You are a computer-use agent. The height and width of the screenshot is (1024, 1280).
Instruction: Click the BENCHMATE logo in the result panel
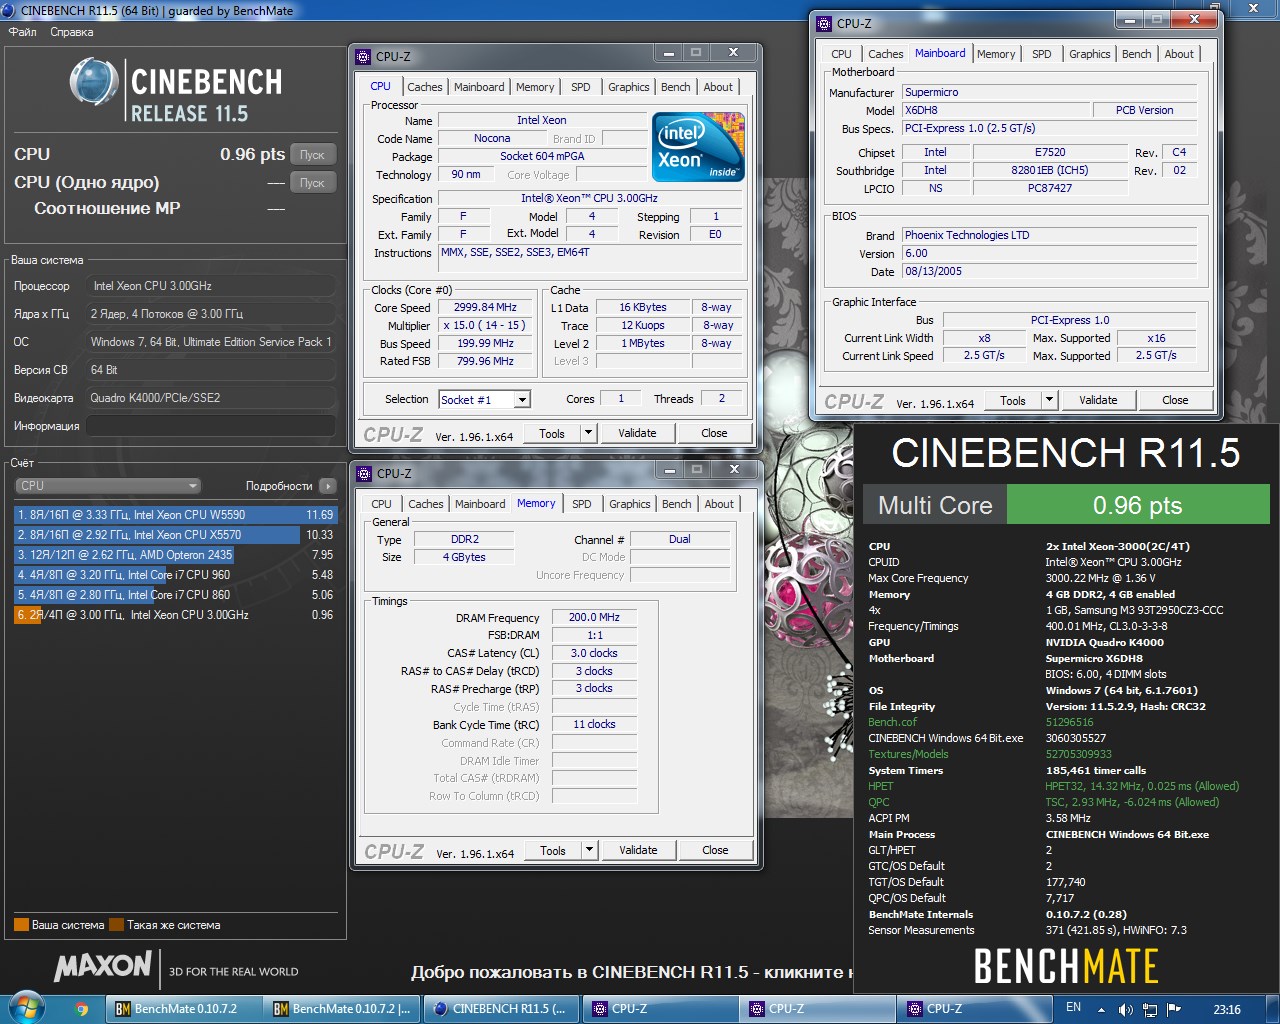pos(1066,967)
